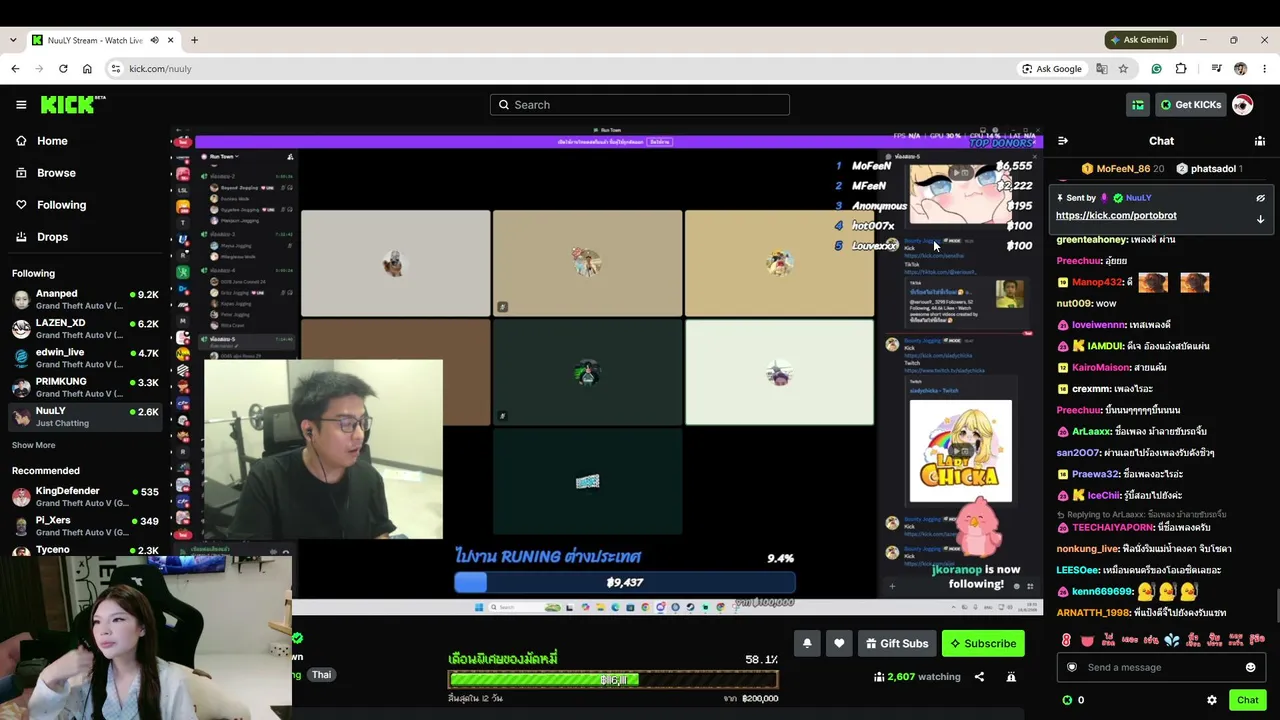View site information for kick.com
The image size is (1280, 720).
pos(116,69)
